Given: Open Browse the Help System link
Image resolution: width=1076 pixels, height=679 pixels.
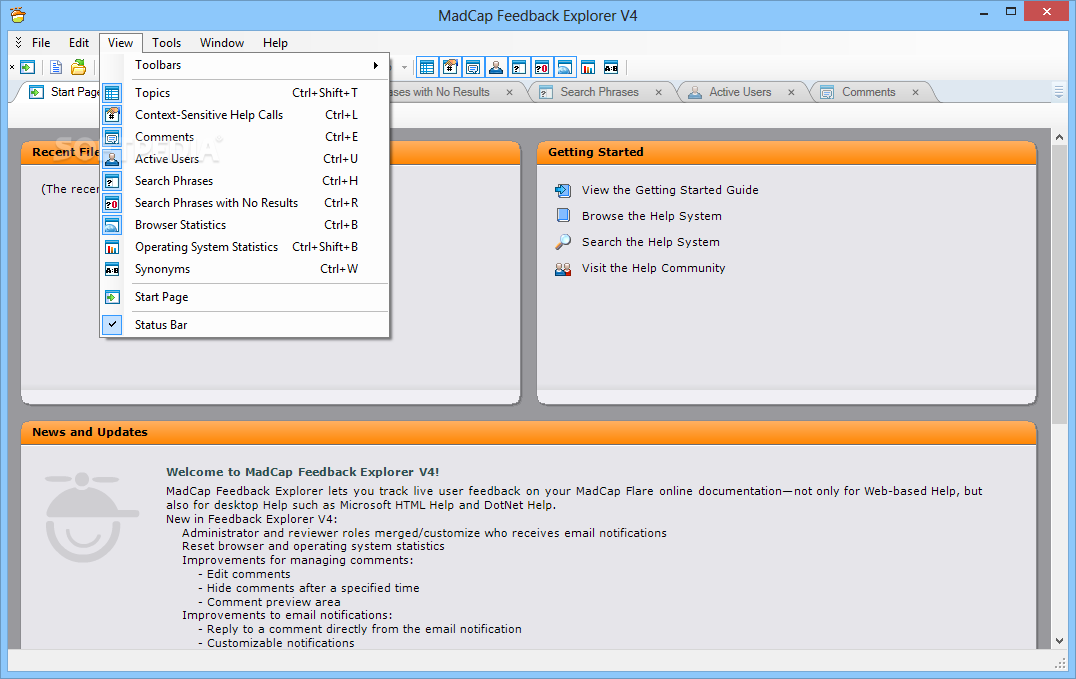Looking at the screenshot, I should coord(652,216).
